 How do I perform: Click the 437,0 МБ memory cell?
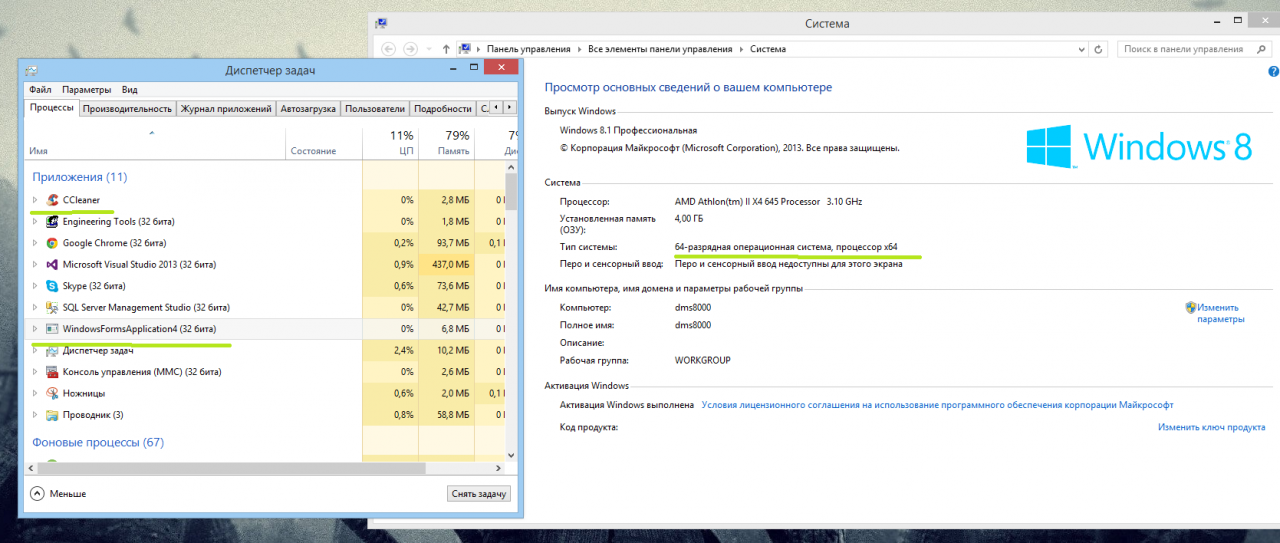coord(446,265)
